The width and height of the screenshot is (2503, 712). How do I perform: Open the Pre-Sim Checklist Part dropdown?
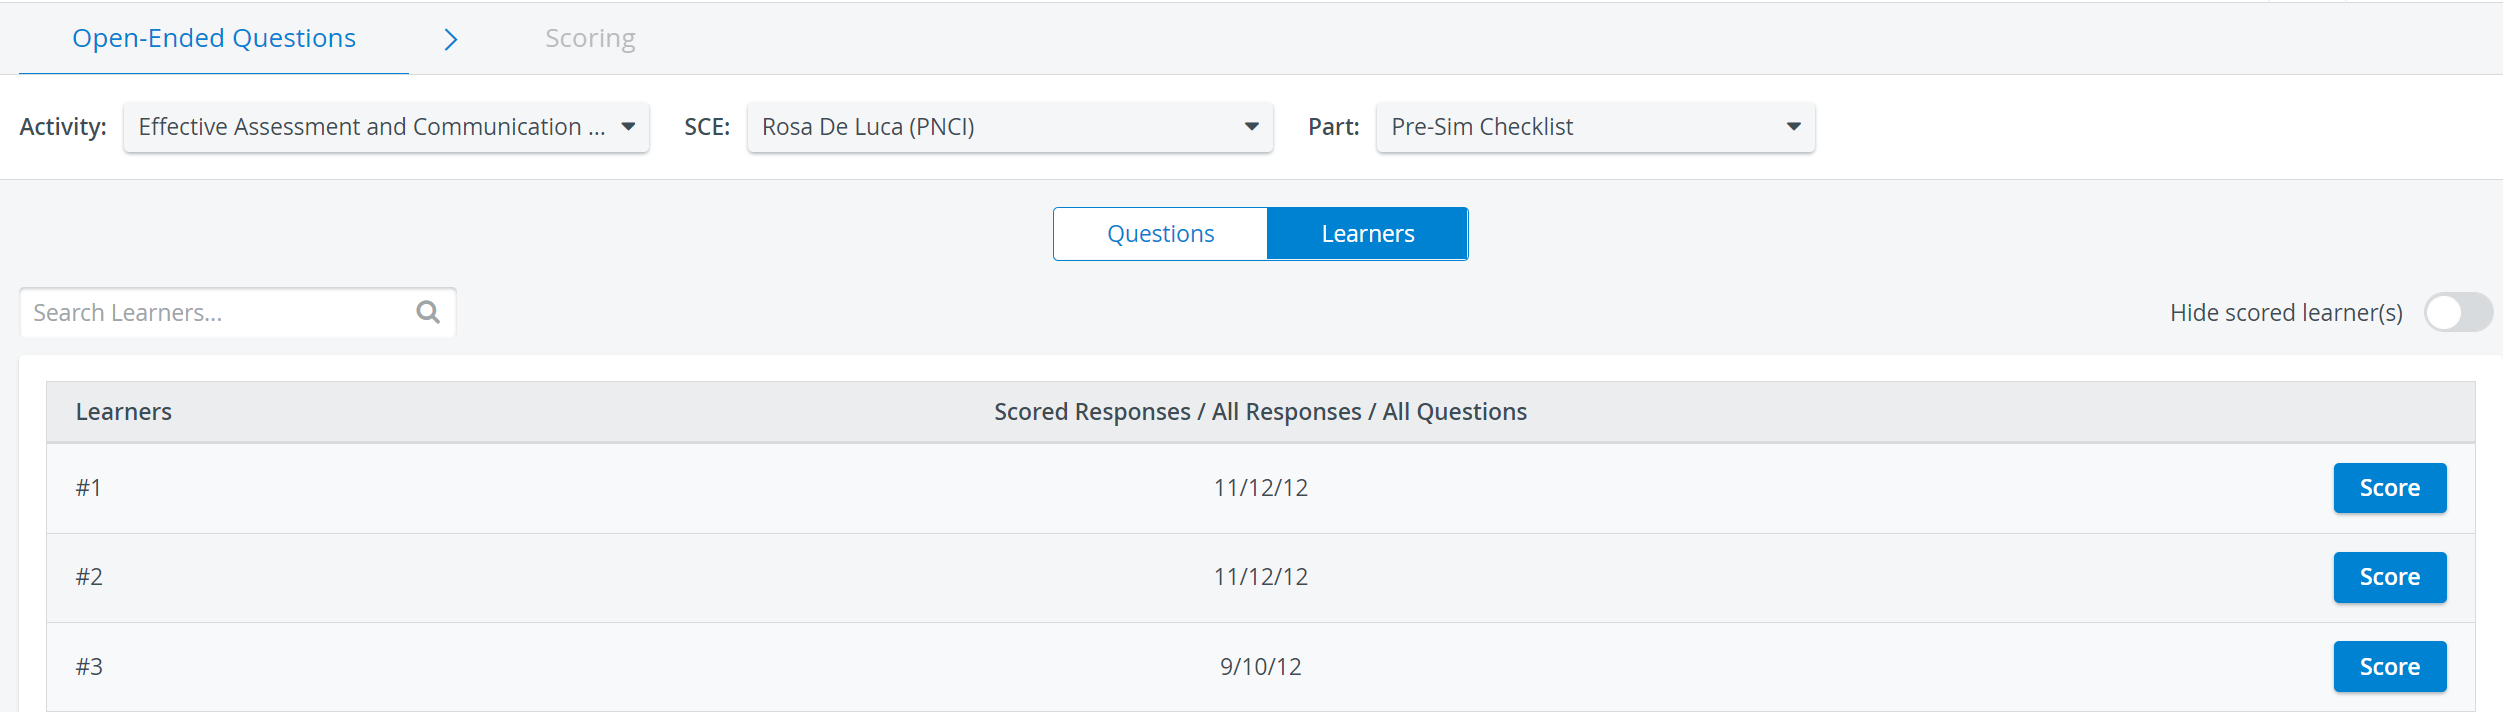click(x=1595, y=127)
